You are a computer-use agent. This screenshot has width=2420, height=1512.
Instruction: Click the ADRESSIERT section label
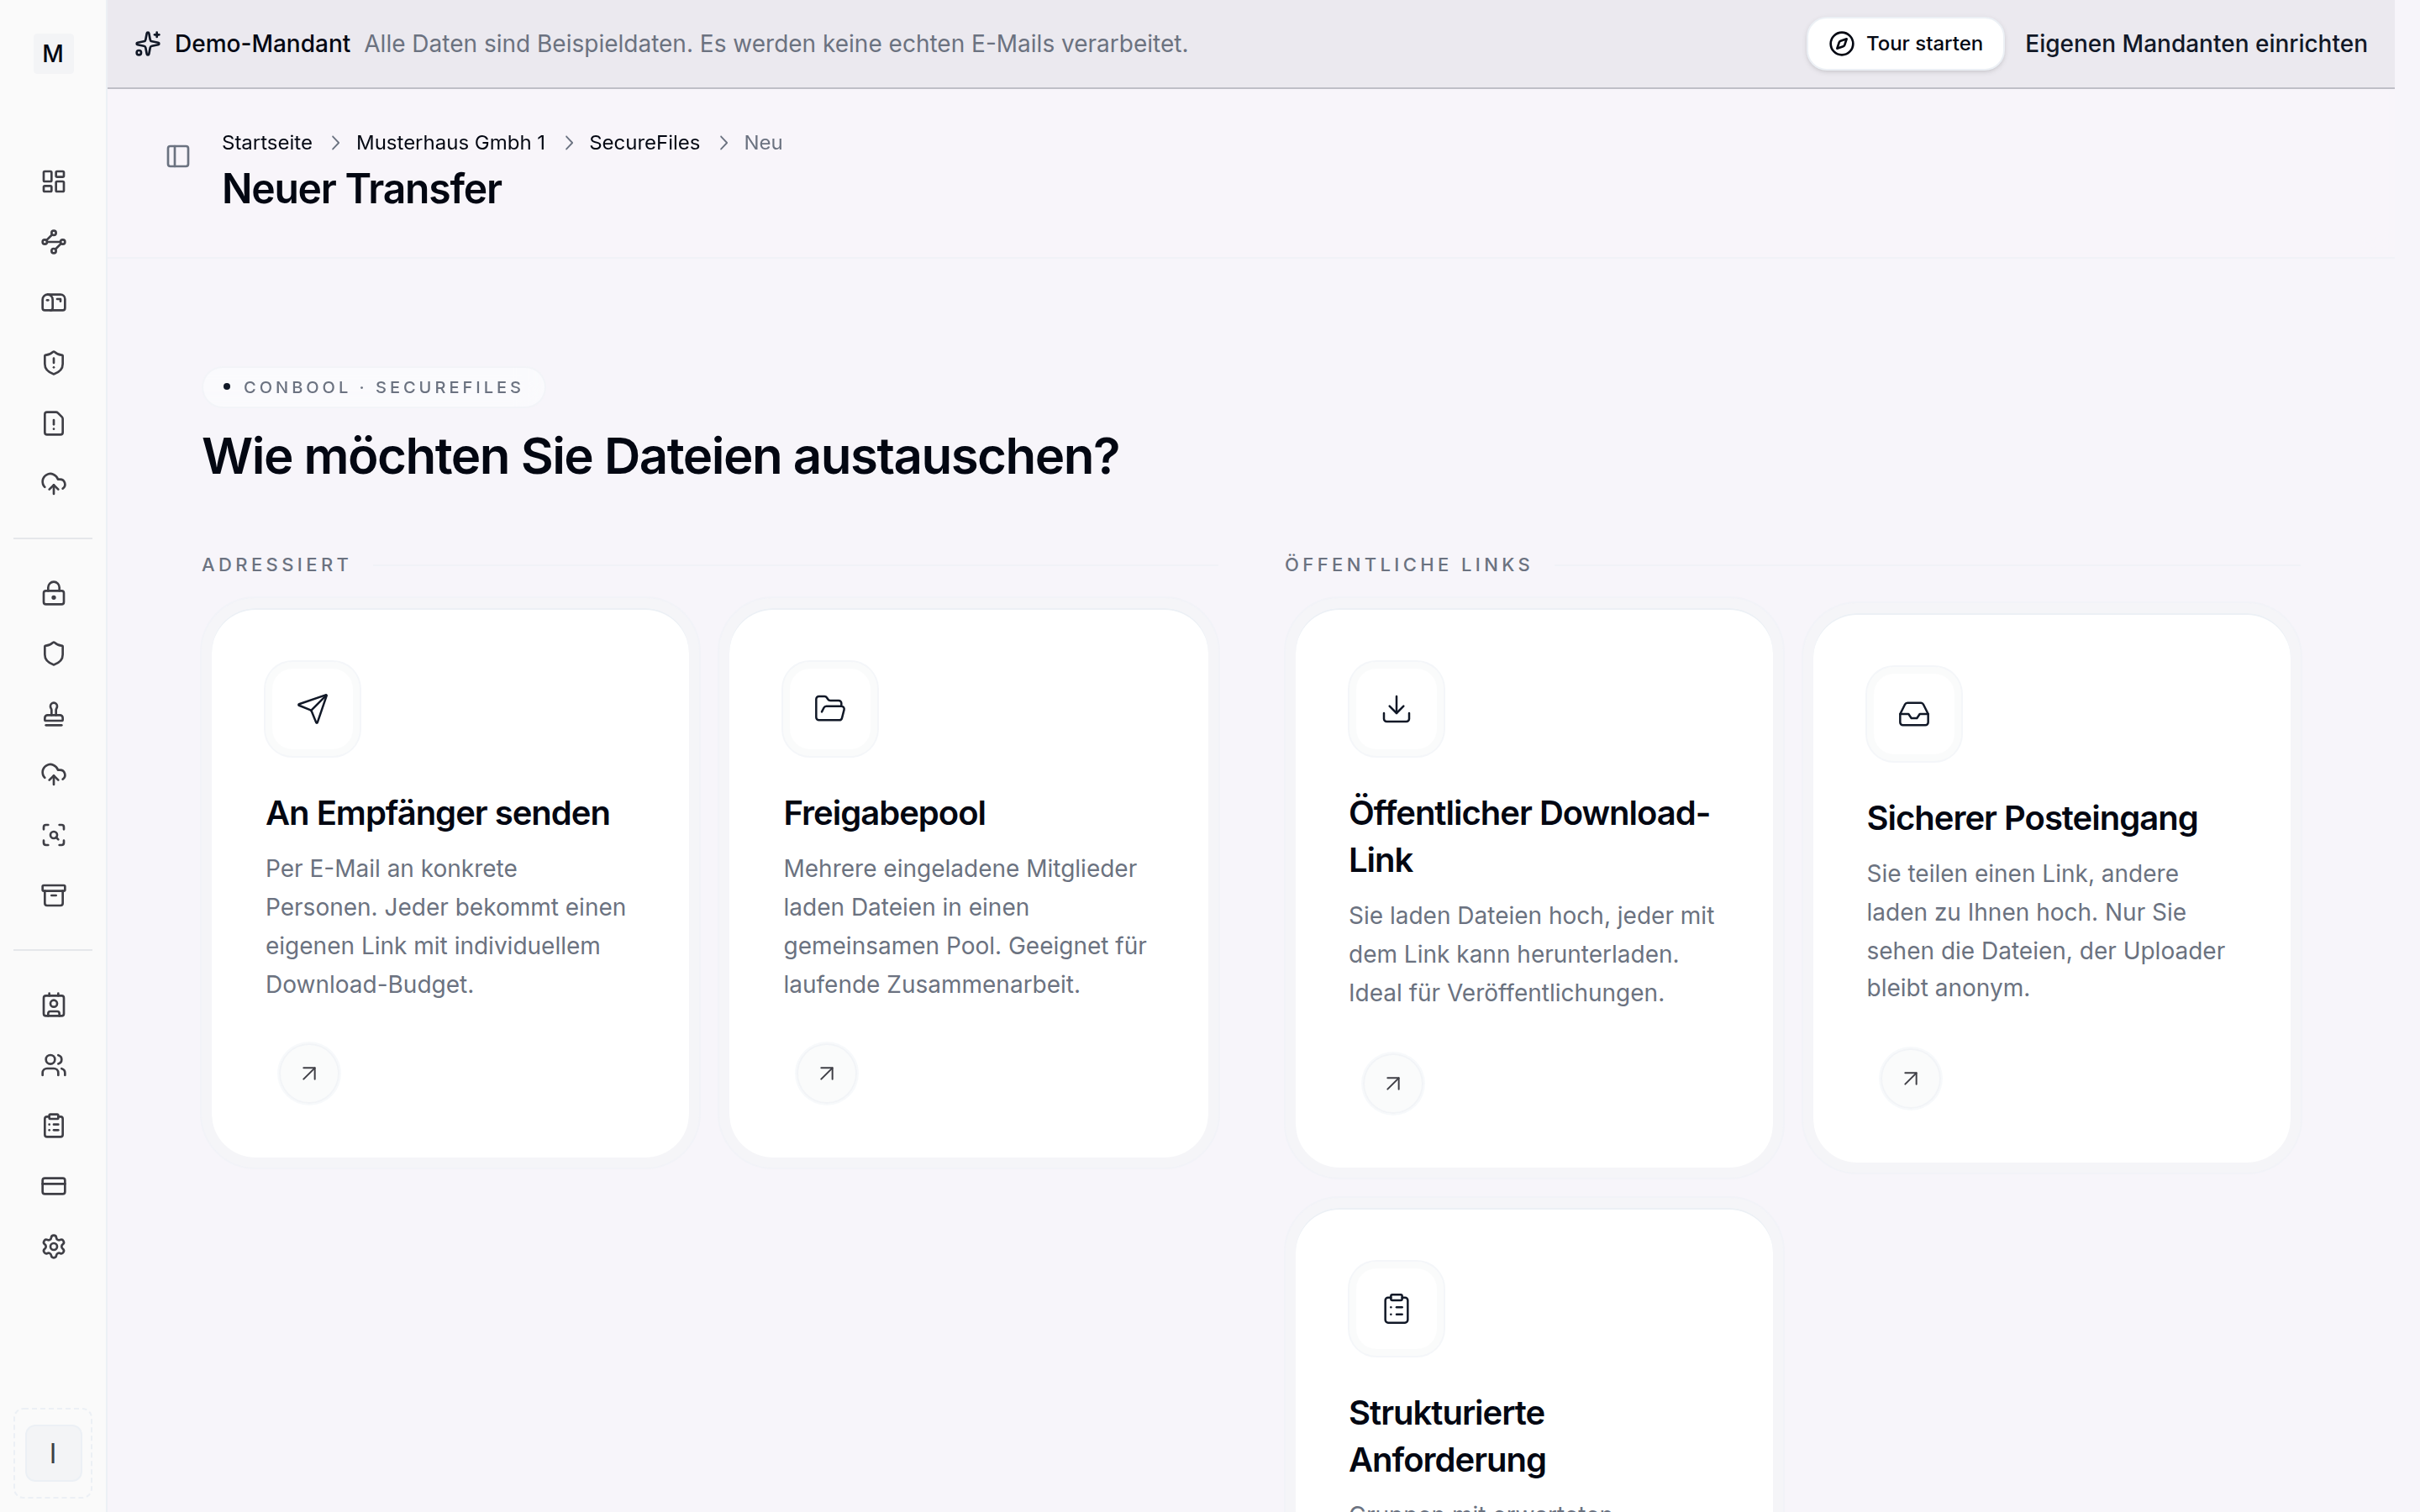[x=276, y=565]
